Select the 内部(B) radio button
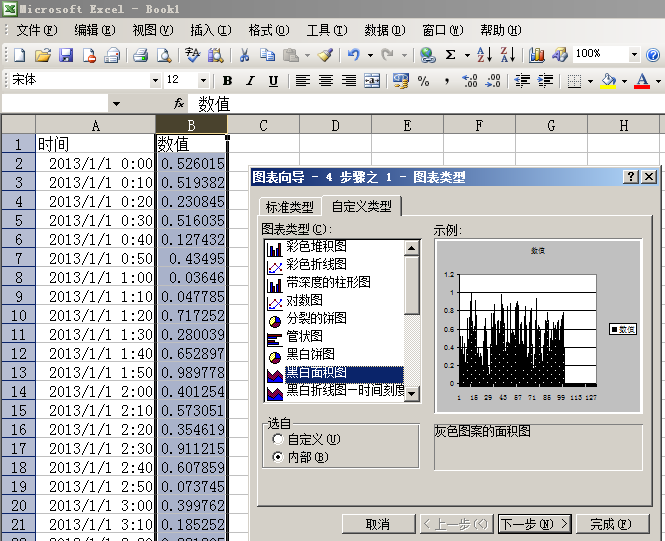Viewport: 665px width, 541px height. [277, 457]
